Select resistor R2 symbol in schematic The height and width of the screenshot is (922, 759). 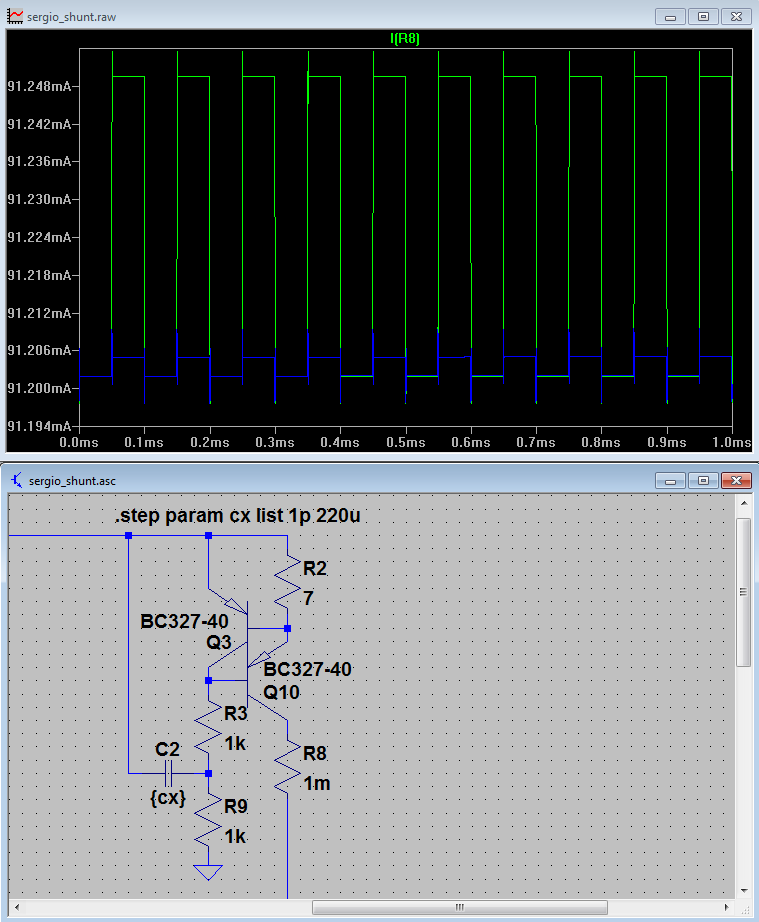click(287, 582)
